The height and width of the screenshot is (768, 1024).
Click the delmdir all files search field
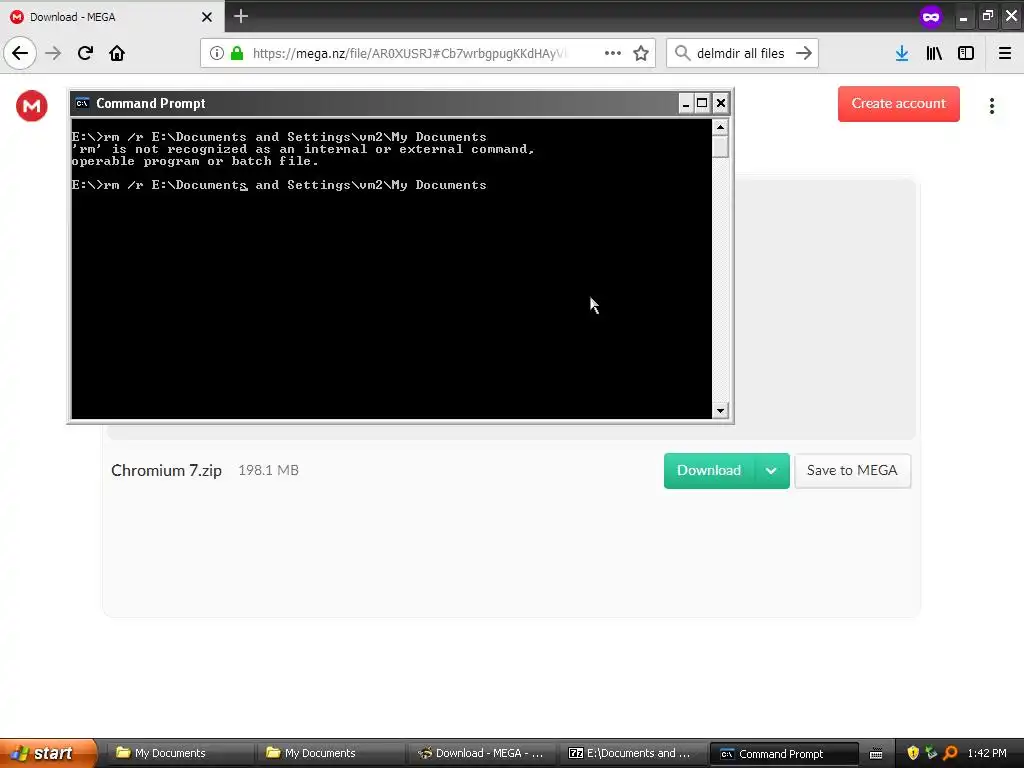coord(741,53)
